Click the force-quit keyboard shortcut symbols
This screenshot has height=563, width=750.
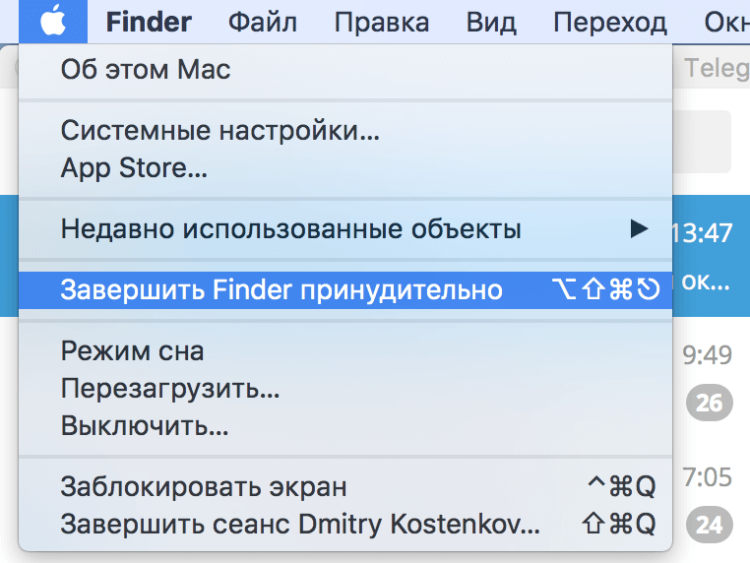coord(606,289)
